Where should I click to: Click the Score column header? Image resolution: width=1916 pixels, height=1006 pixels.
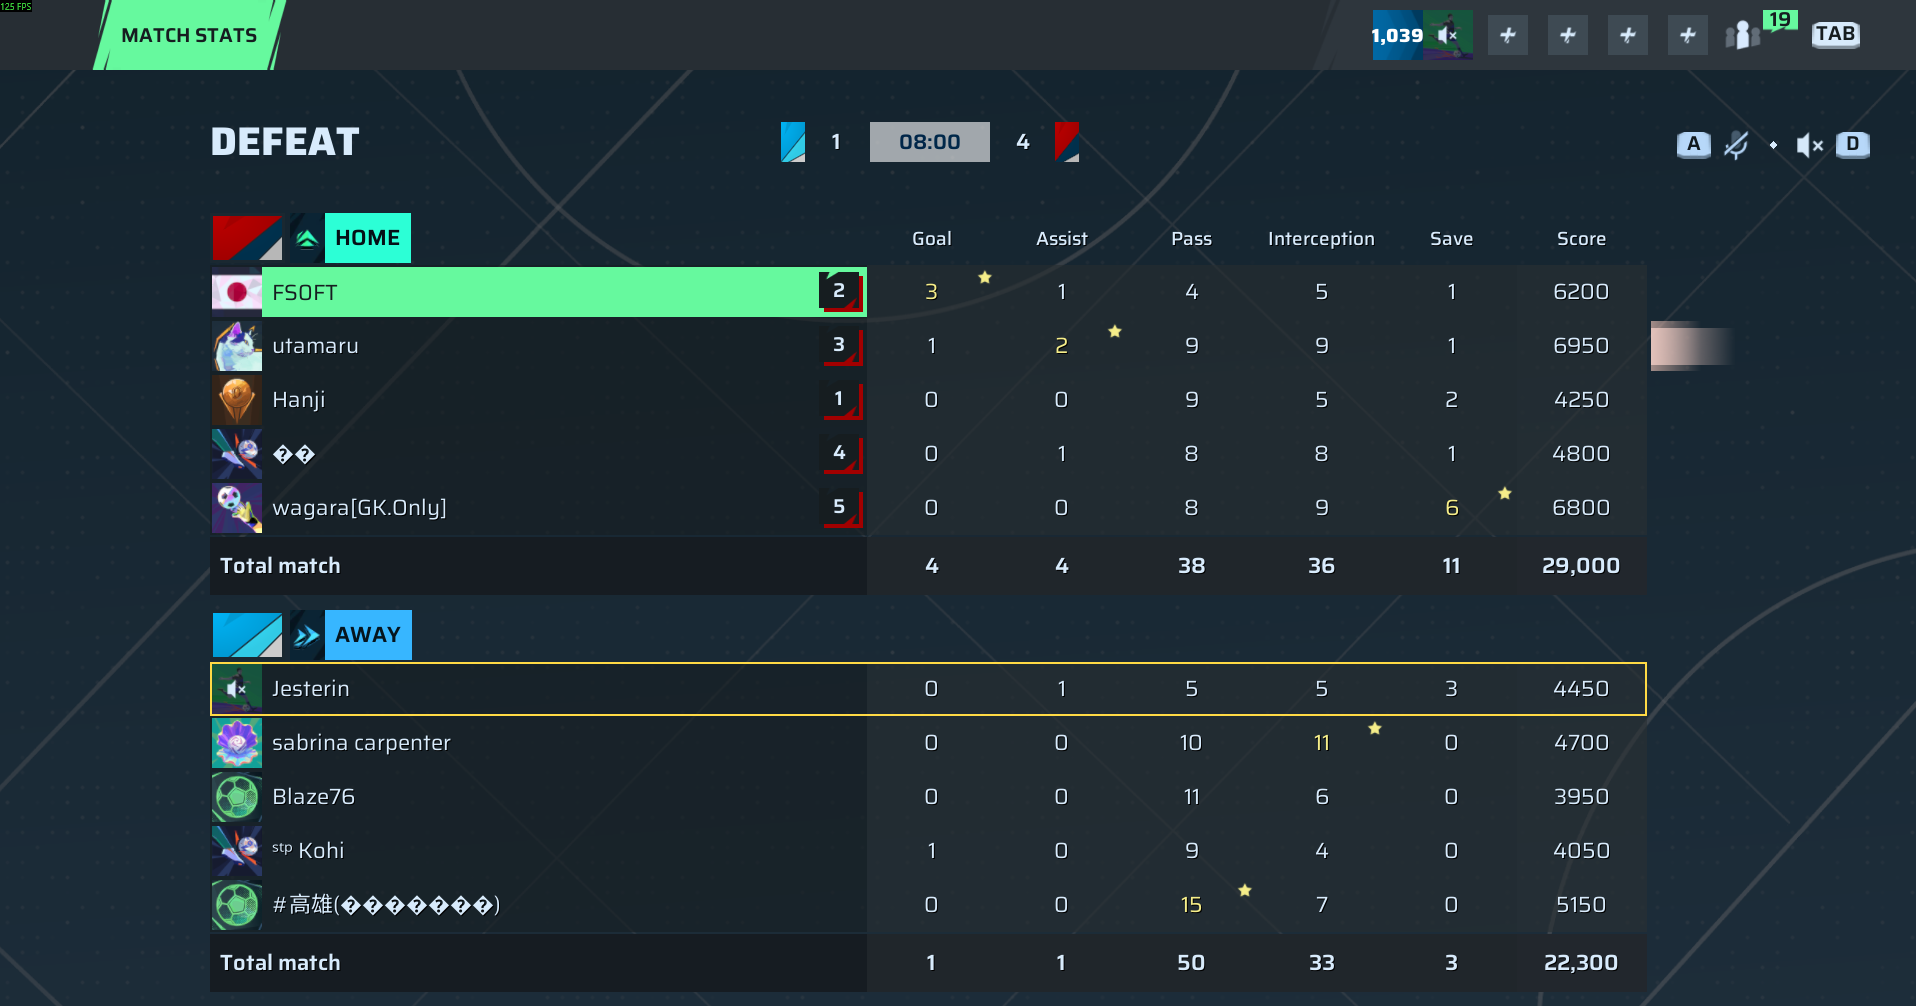point(1581,239)
